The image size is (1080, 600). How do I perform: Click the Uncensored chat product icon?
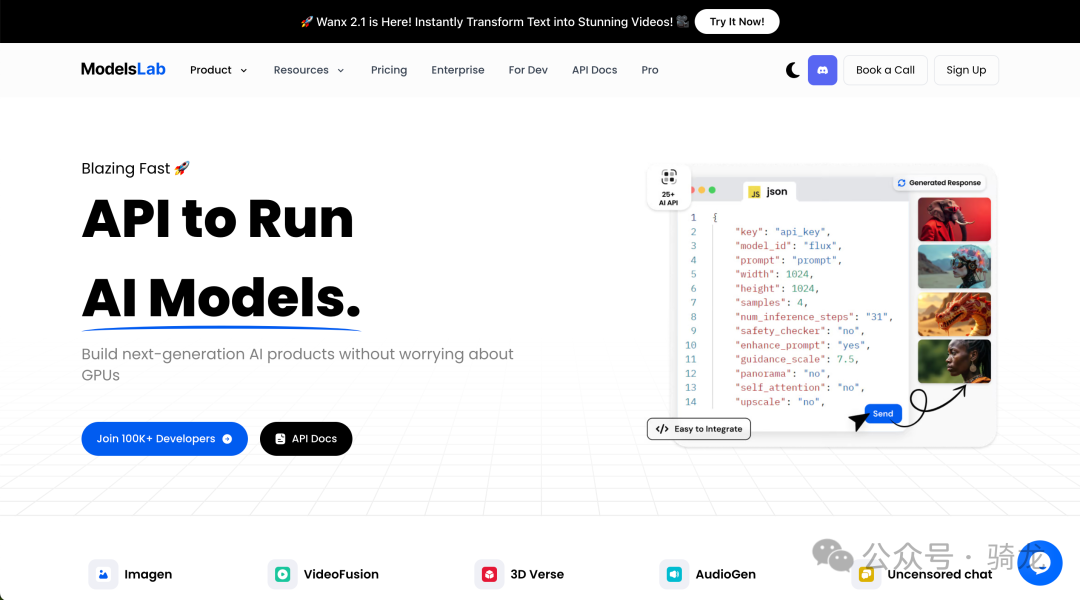[866, 575]
